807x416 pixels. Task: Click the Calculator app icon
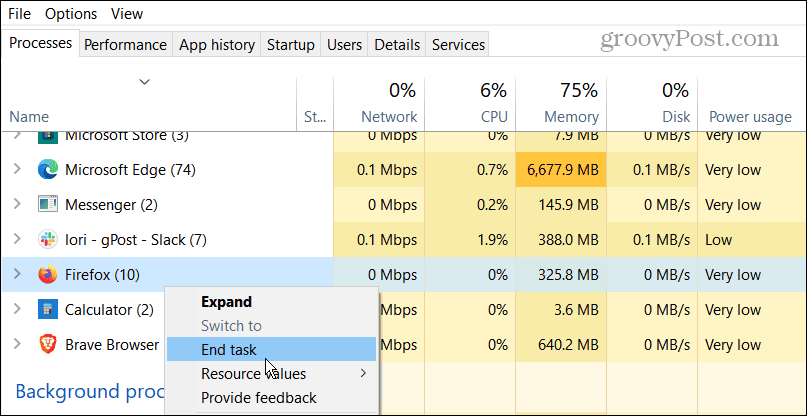[x=48, y=309]
